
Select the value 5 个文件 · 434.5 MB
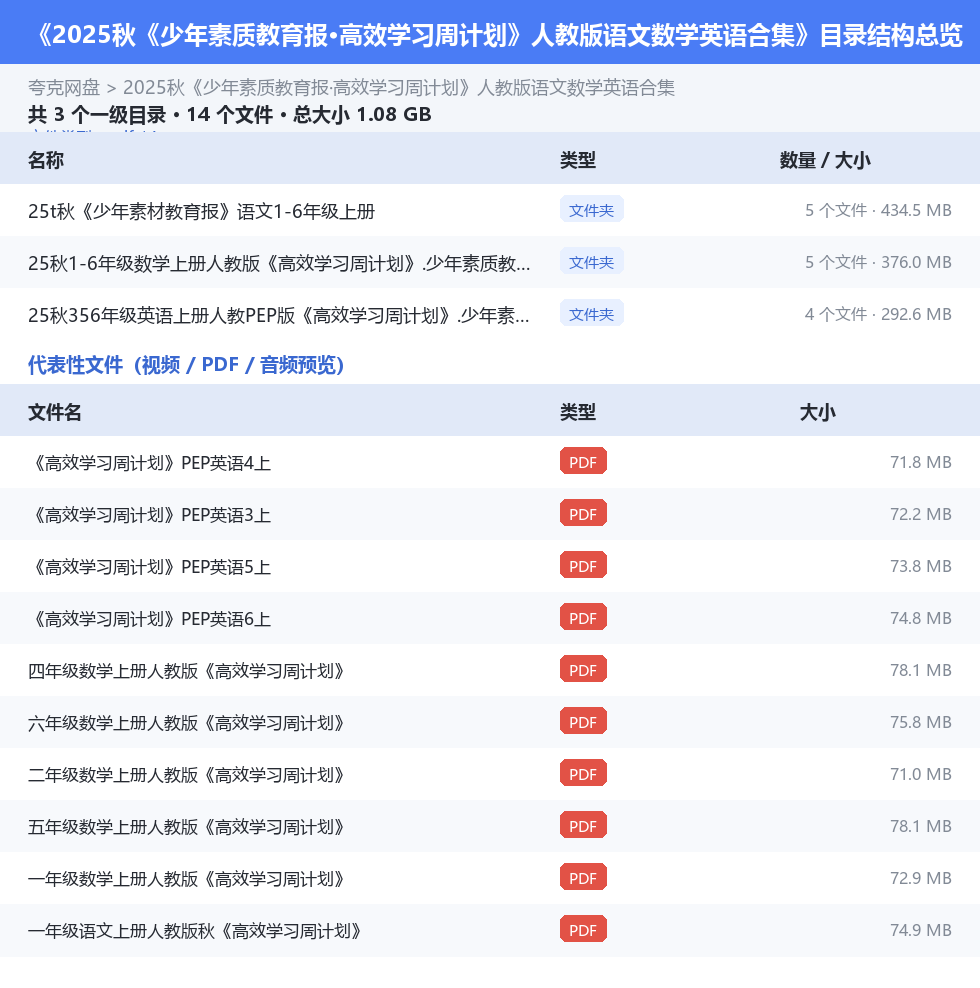click(878, 210)
